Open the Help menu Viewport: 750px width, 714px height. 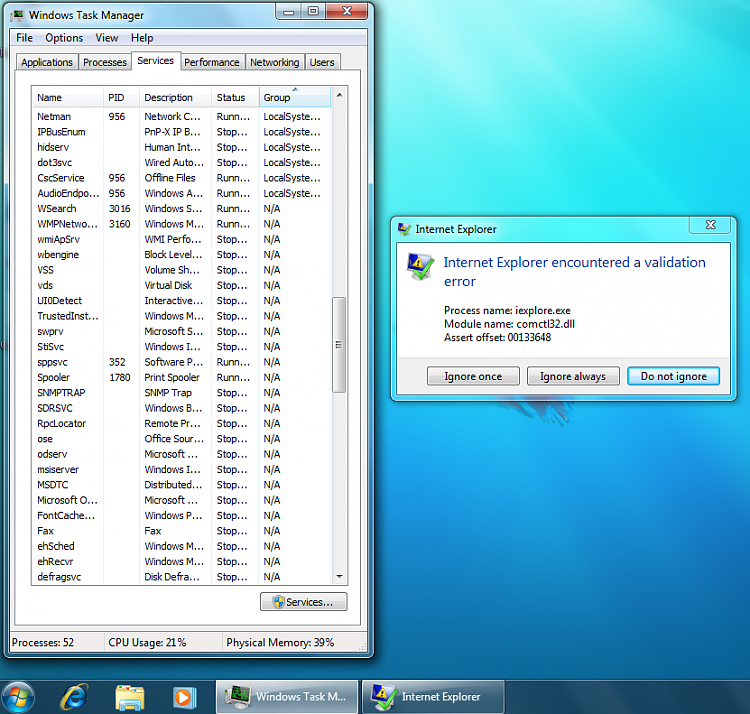(x=142, y=38)
